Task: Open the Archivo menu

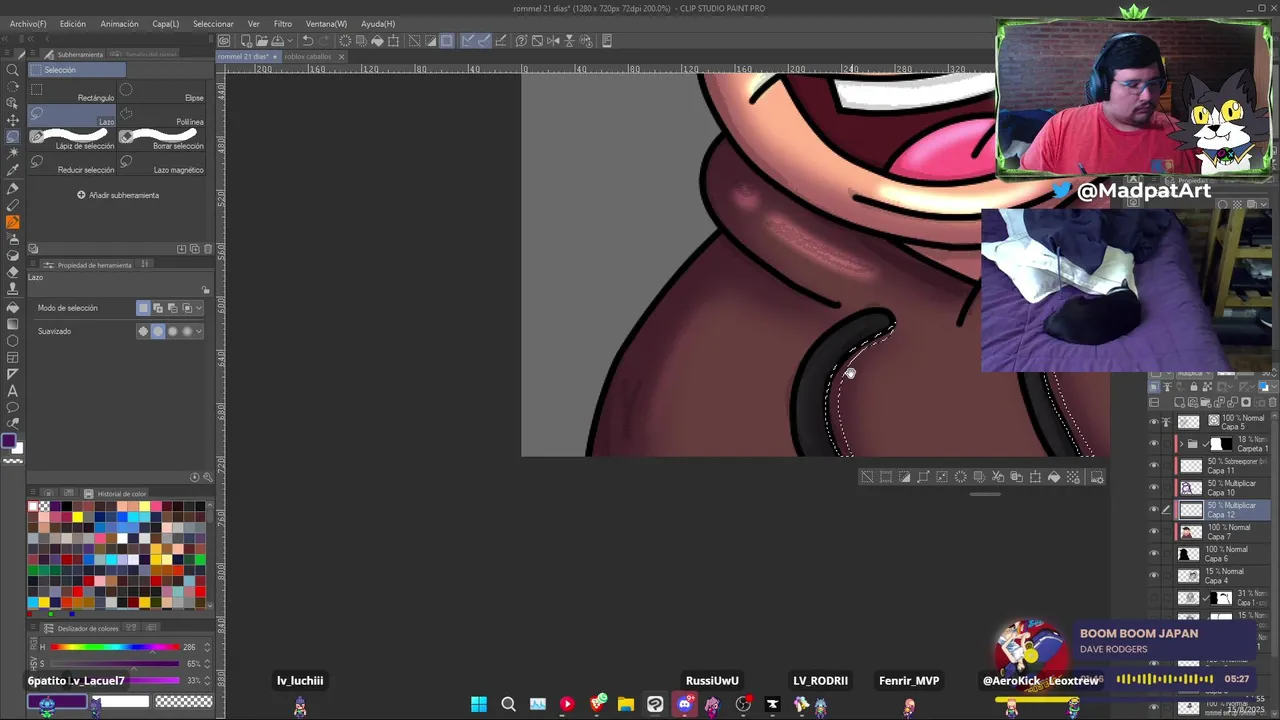Action: pyautogui.click(x=27, y=23)
